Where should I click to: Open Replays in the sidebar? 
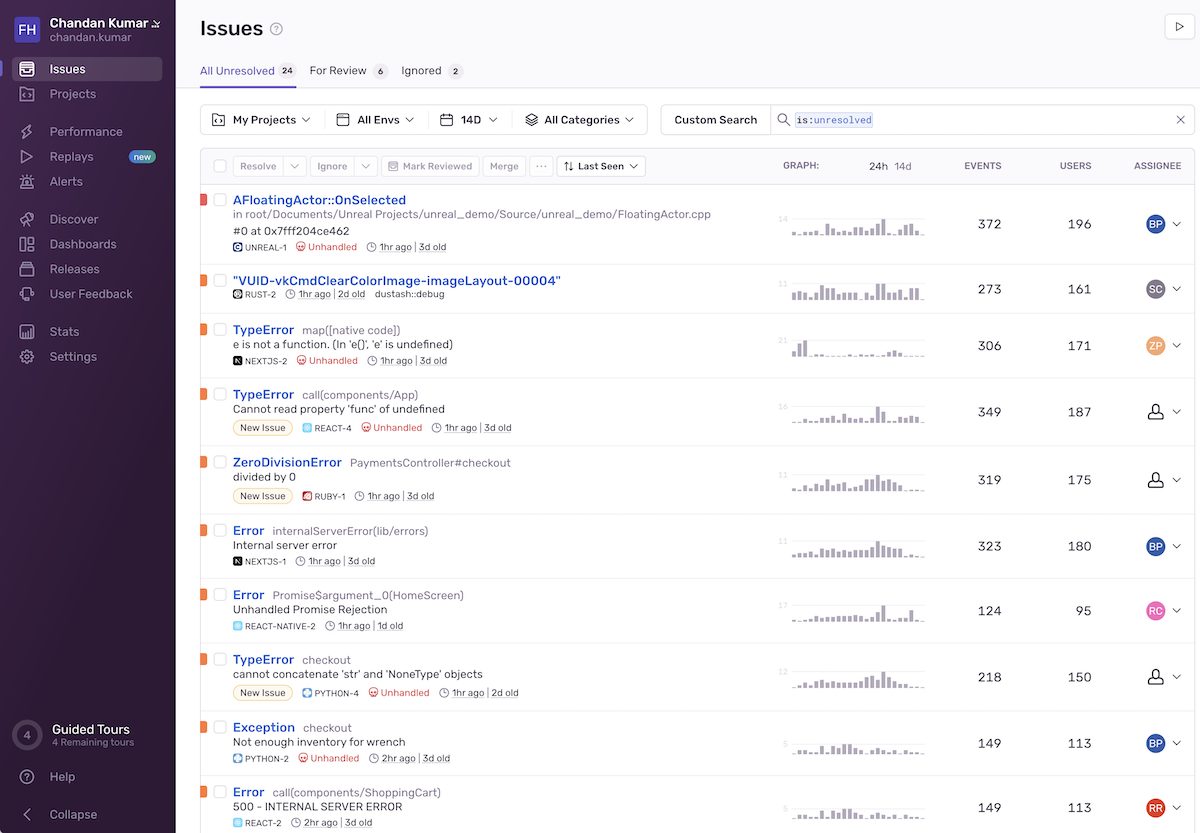(x=71, y=157)
